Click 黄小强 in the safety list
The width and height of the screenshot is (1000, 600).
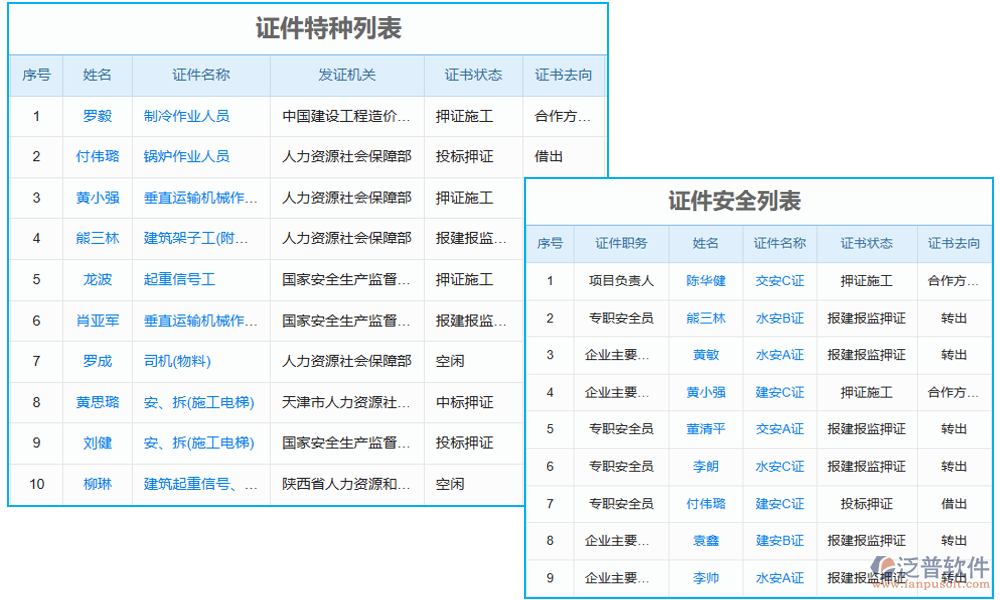[706, 392]
